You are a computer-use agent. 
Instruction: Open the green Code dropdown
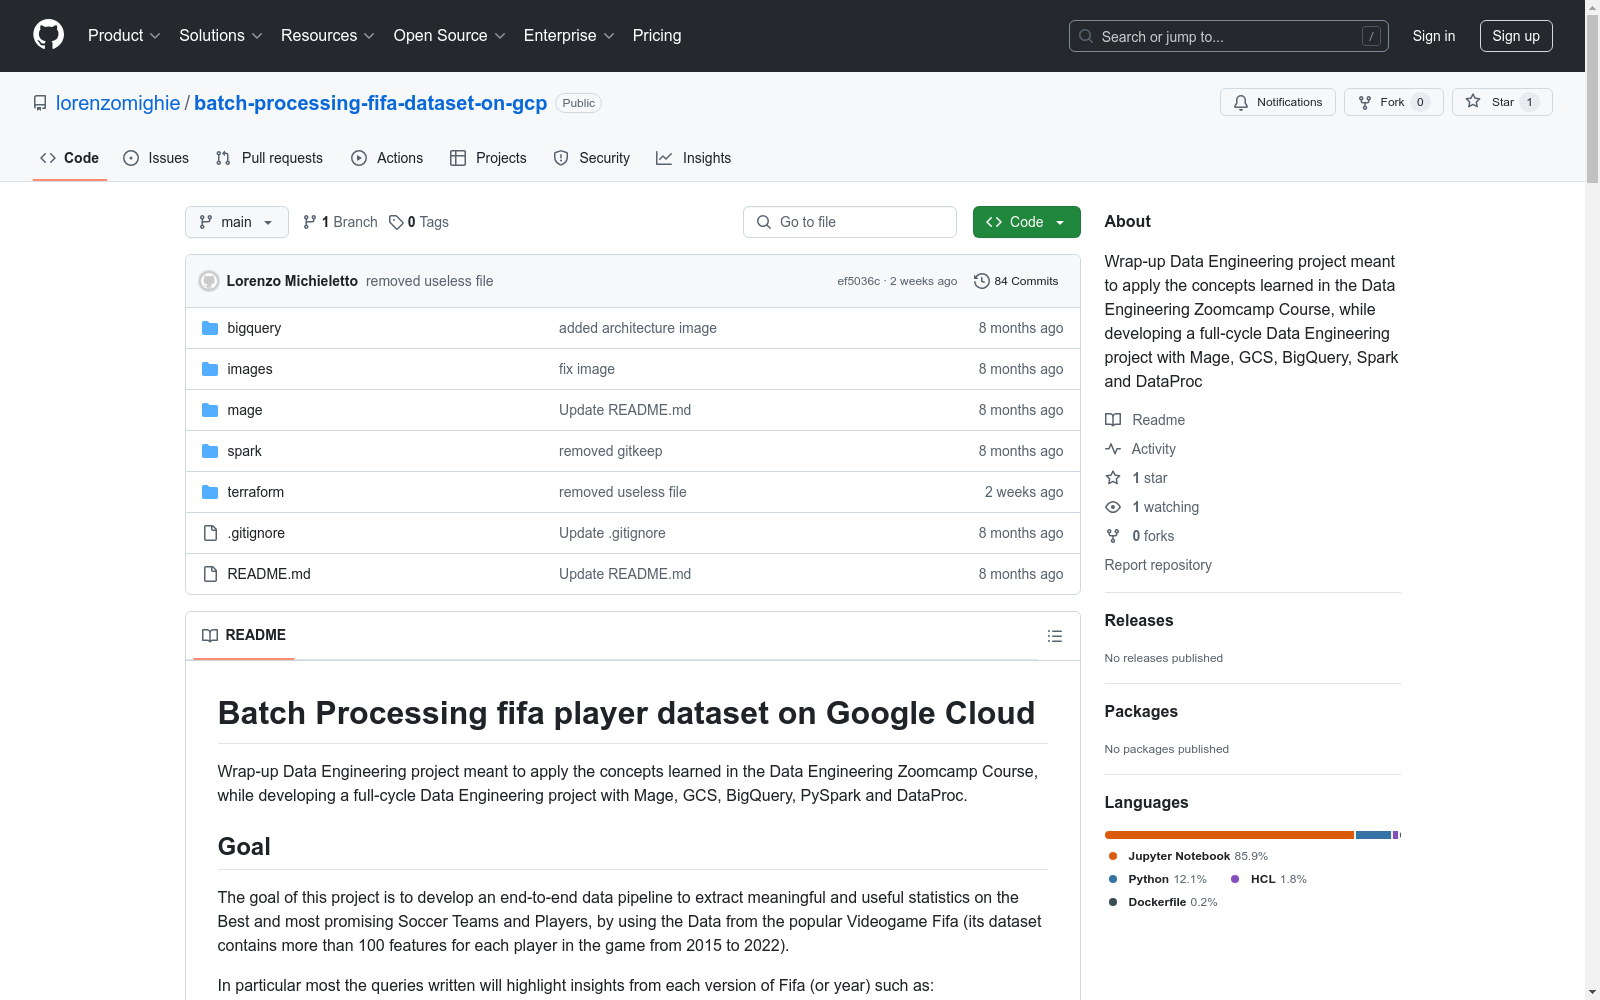point(1026,222)
